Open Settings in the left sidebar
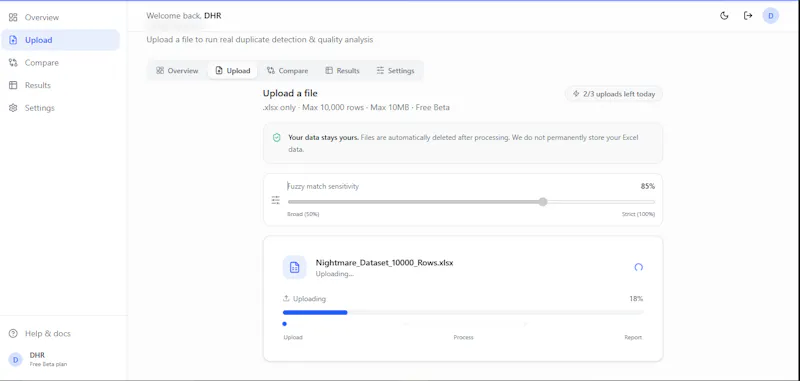800x381 pixels. tap(60, 108)
